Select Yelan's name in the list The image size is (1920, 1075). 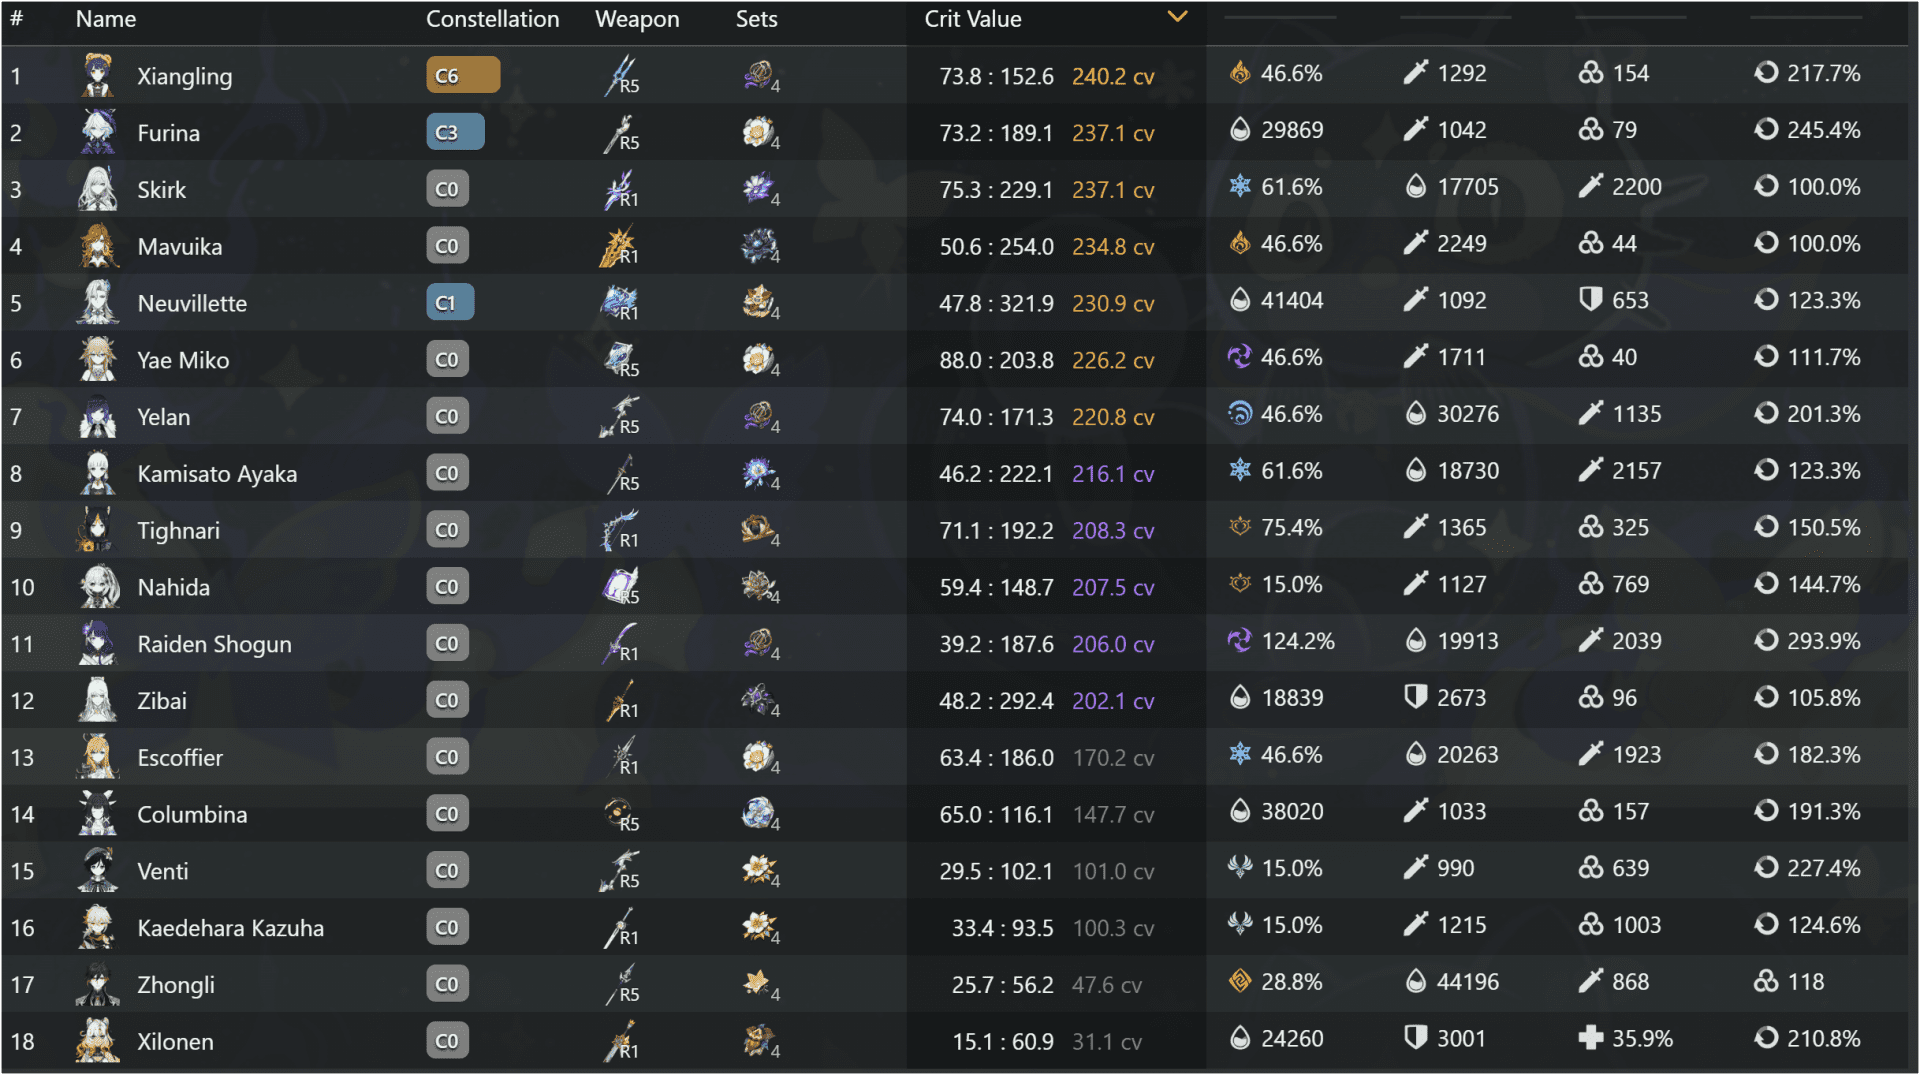pyautogui.click(x=164, y=417)
